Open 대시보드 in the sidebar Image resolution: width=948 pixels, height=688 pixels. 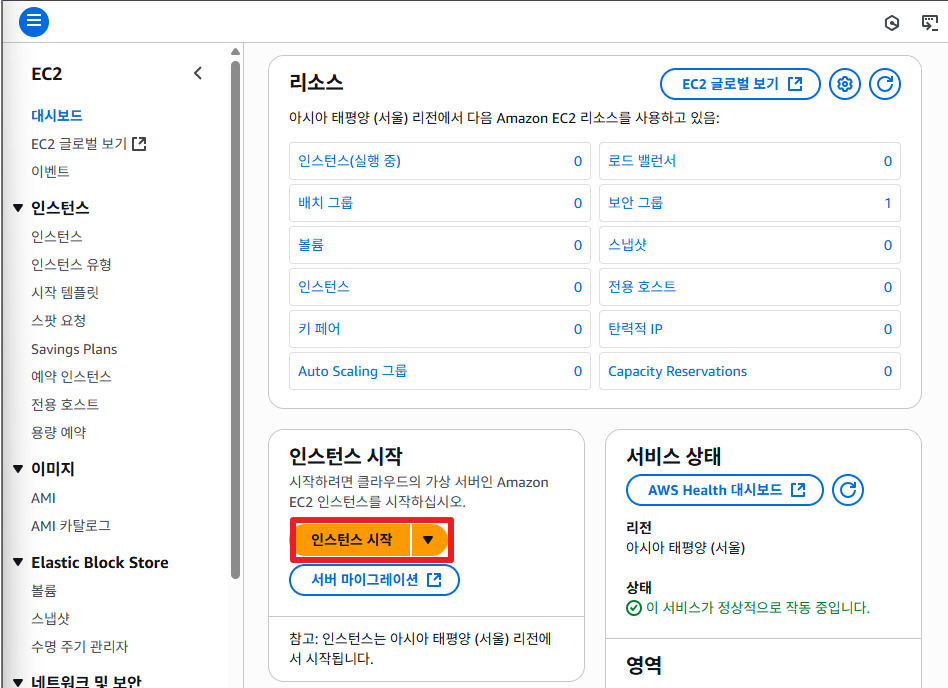(x=57, y=115)
